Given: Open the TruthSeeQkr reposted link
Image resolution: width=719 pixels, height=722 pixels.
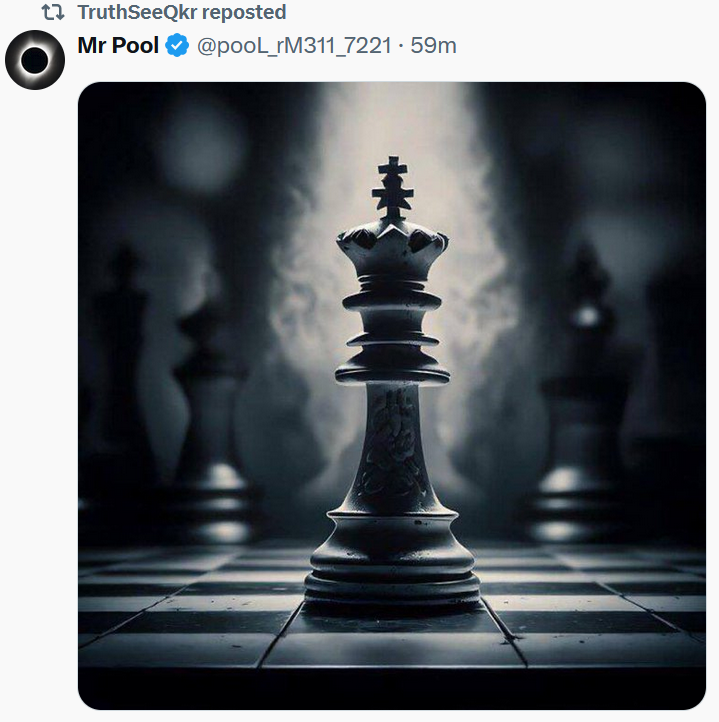Looking at the screenshot, I should tap(181, 13).
